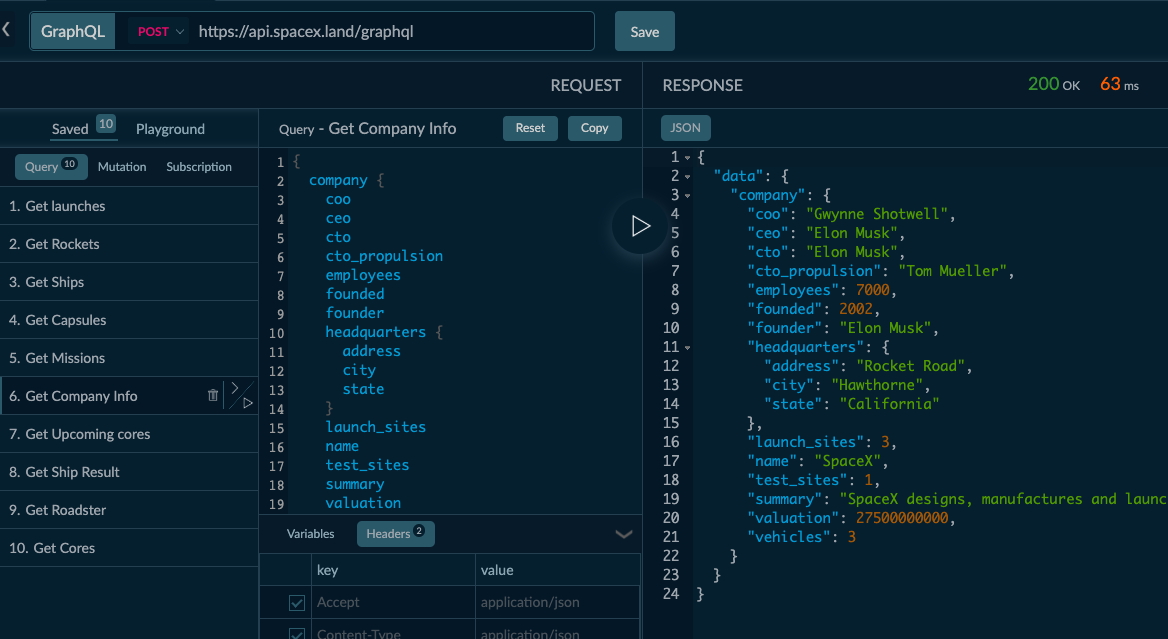
Task: Delete the Get Company Info saved query
Action: click(213, 395)
